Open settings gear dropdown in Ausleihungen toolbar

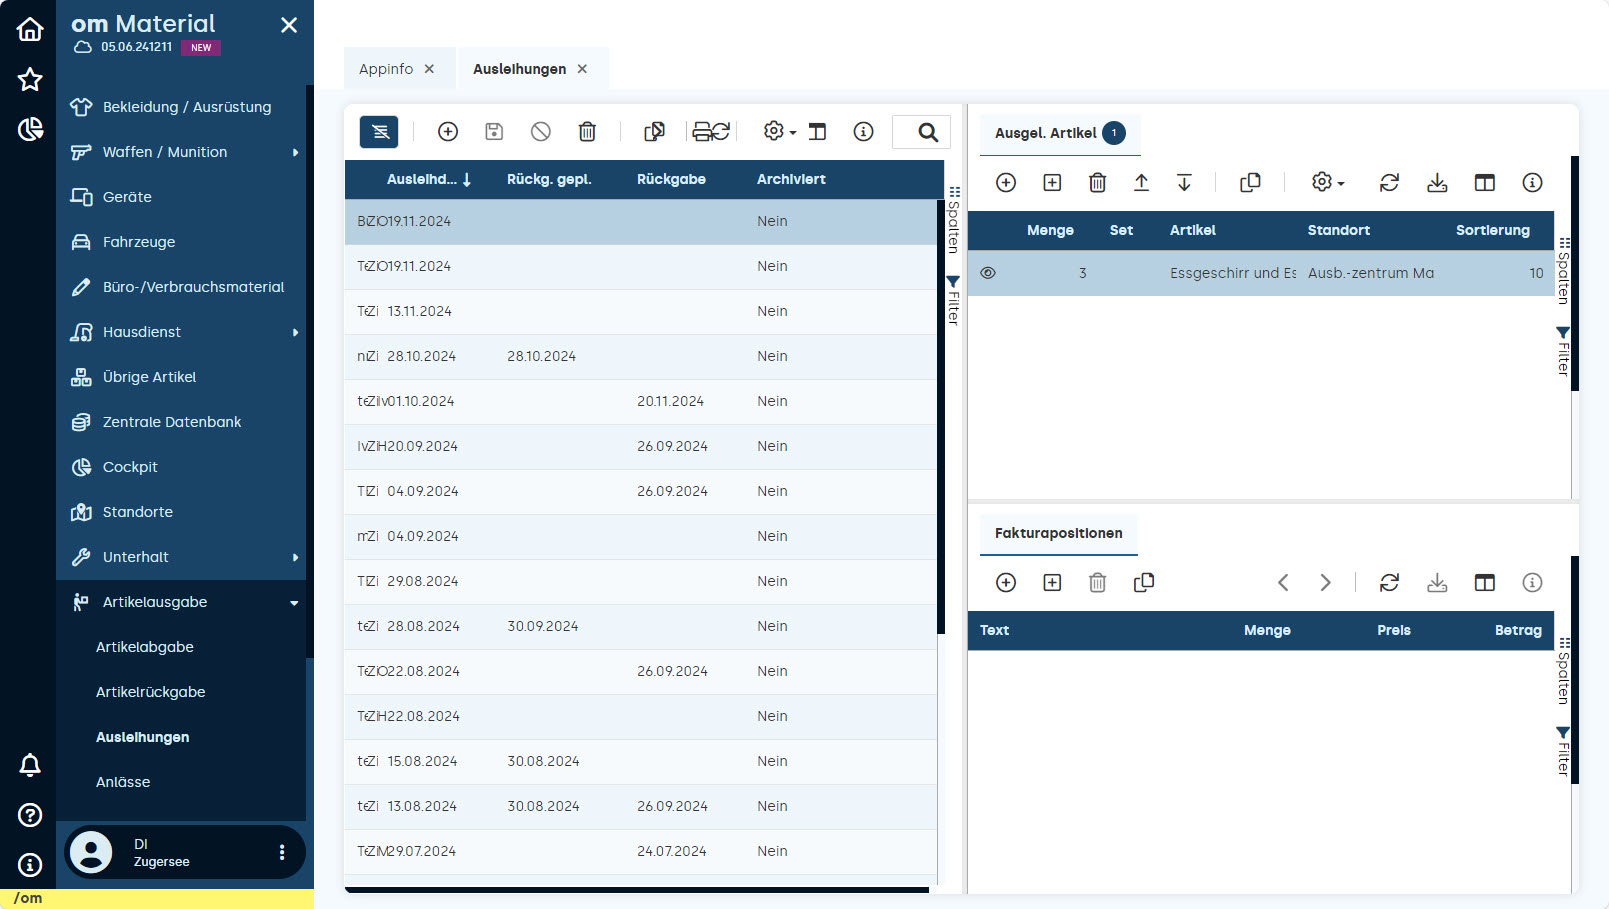tap(779, 132)
